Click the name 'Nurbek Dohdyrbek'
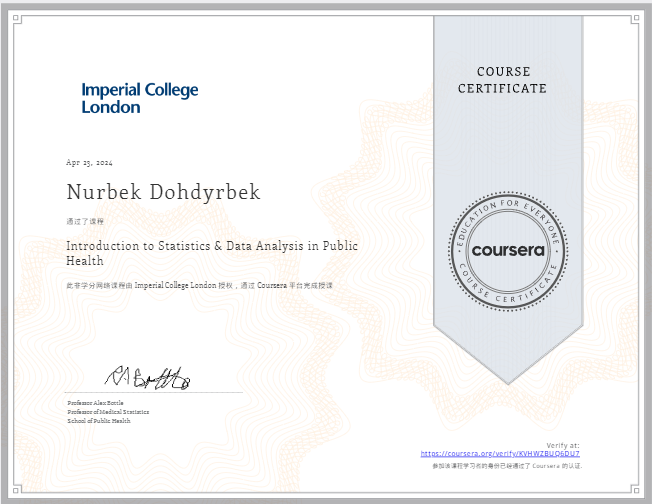652x504 pixels. coord(163,192)
